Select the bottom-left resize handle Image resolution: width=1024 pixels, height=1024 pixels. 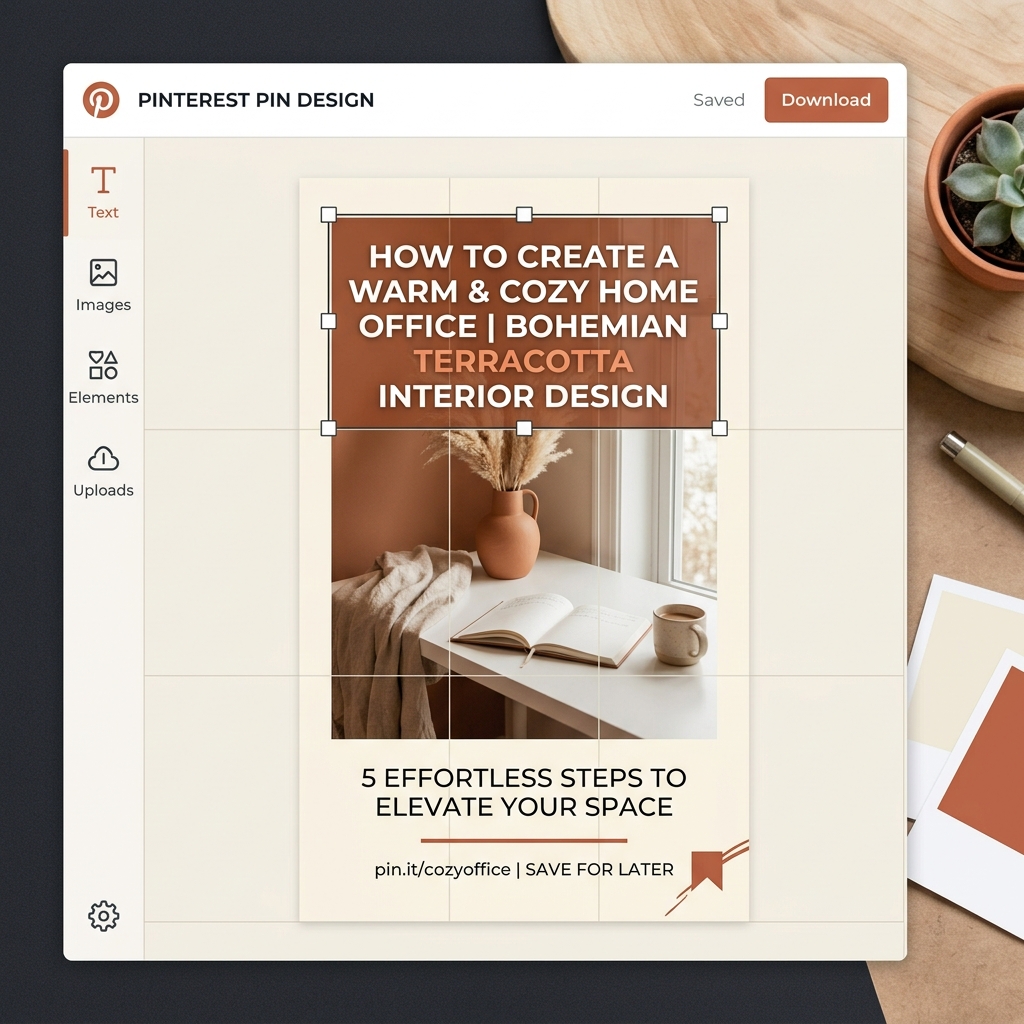pyautogui.click(x=328, y=428)
